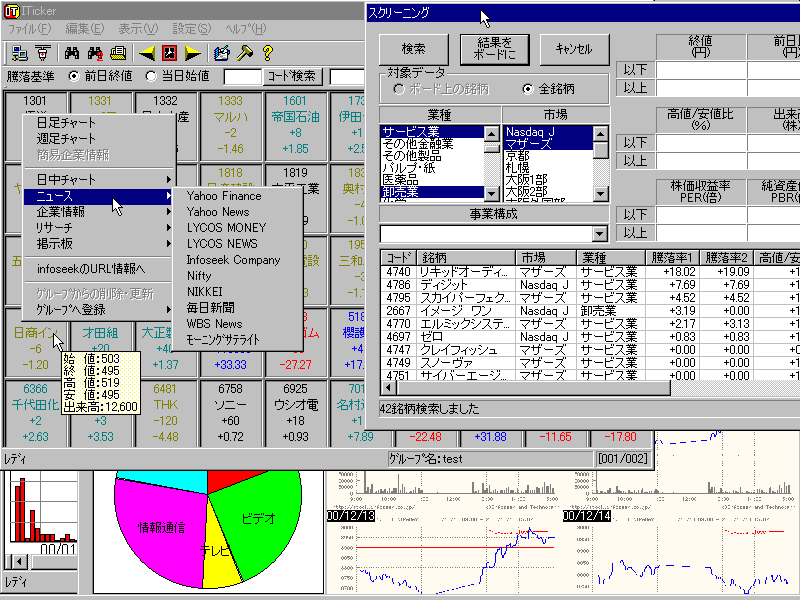
Task: Open the 設定(S) menu
Action: click(x=192, y=29)
